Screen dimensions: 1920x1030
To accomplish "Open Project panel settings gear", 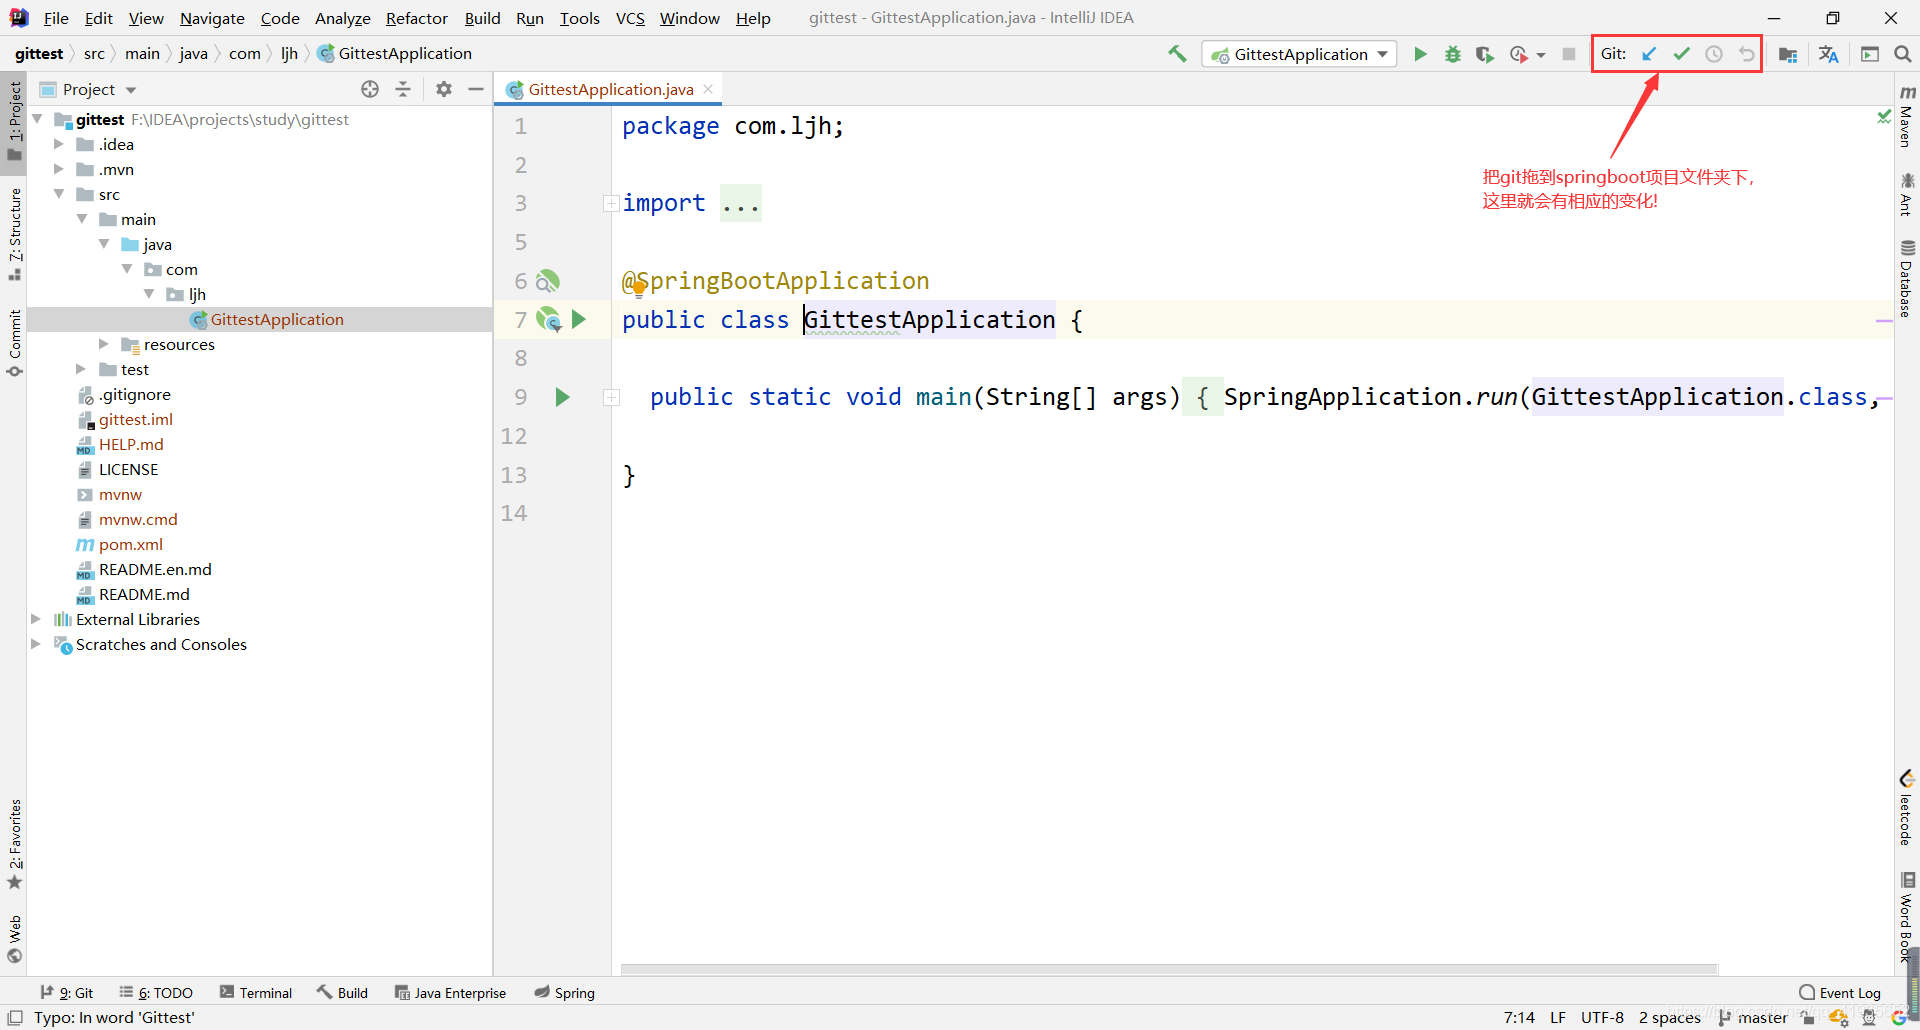I will point(444,89).
